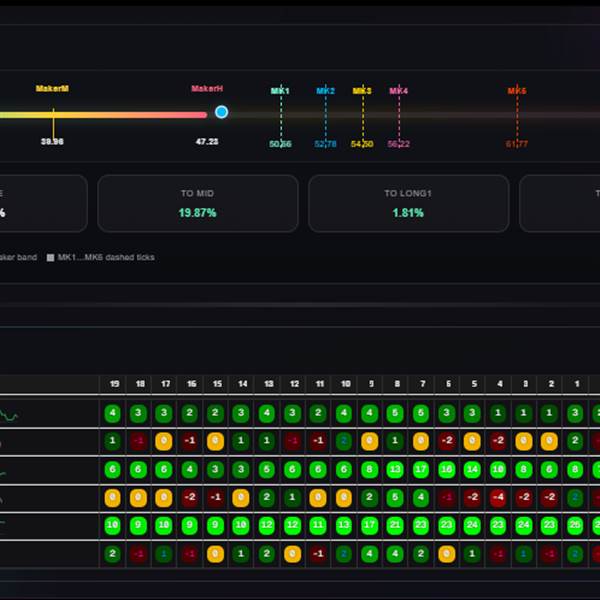This screenshot has height=600, width=600.
Task: Select the MakerH label
Action: (207, 88)
